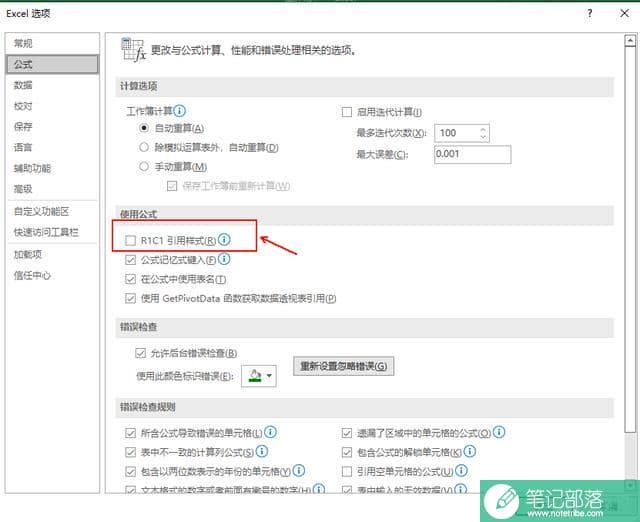Enable the R1C1 引用样式 checkbox
Image resolution: width=640 pixels, height=522 pixels.
[x=130, y=240]
